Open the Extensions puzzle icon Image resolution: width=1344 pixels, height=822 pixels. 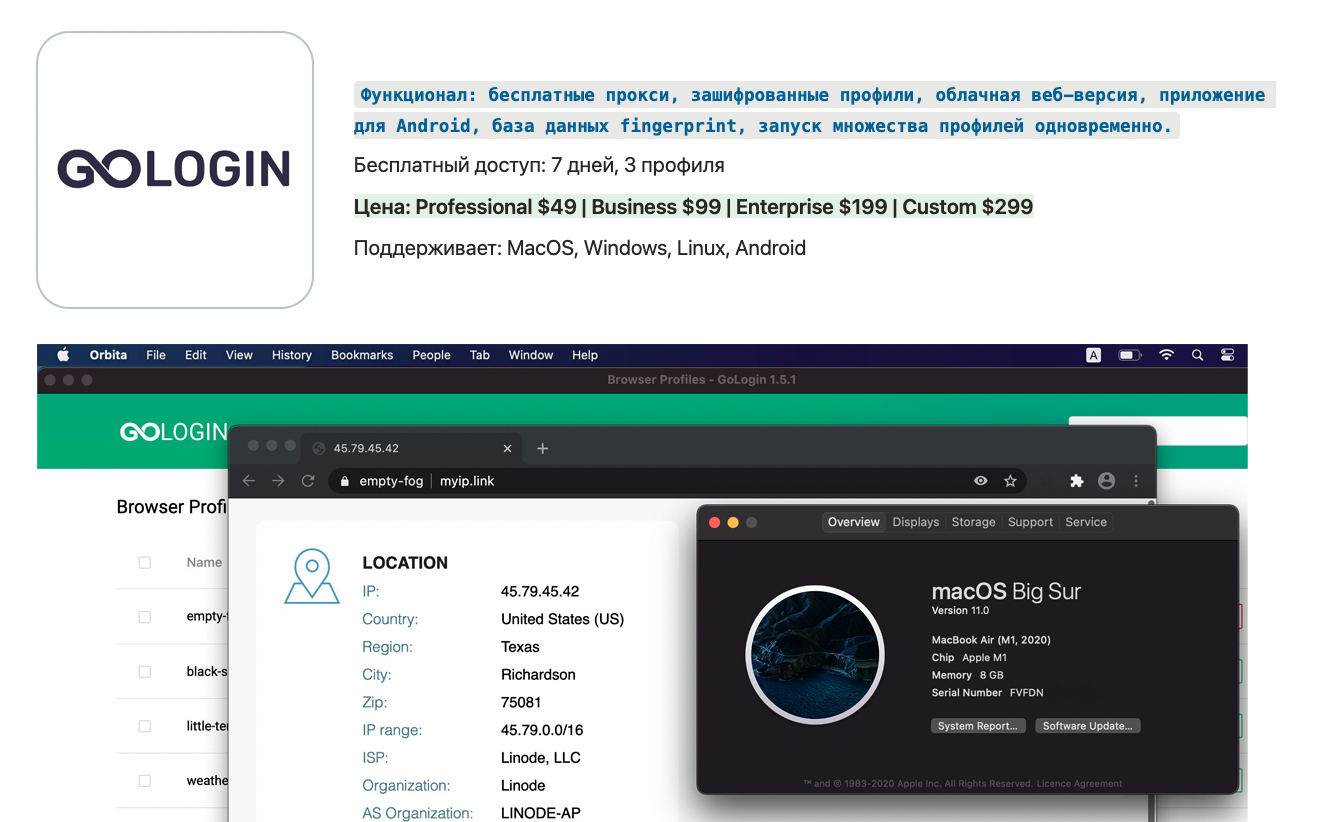click(x=1077, y=481)
